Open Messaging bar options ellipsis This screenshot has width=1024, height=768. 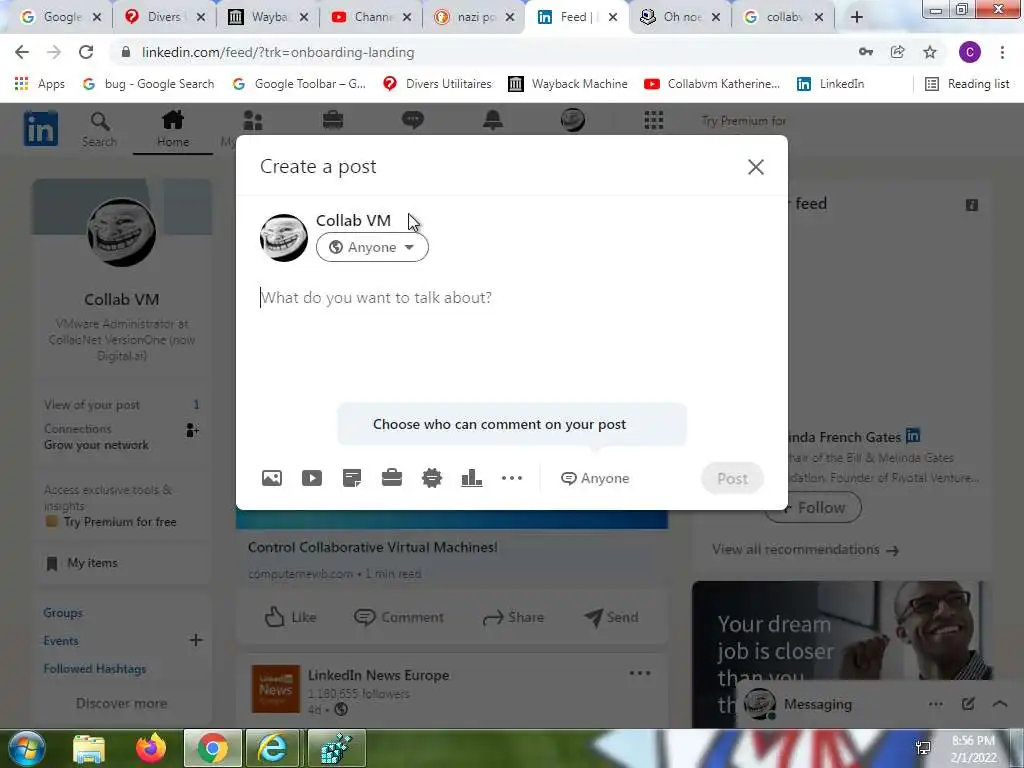click(x=936, y=704)
